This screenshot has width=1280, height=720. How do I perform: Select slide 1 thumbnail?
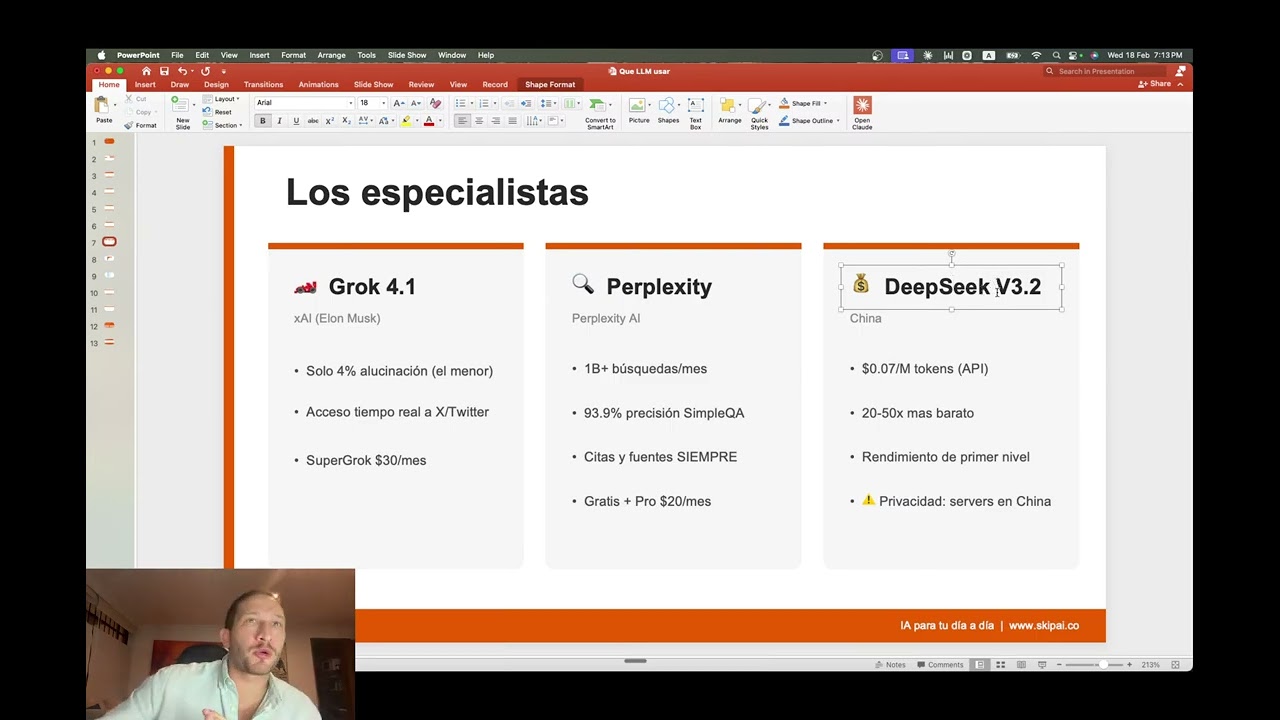coord(109,142)
